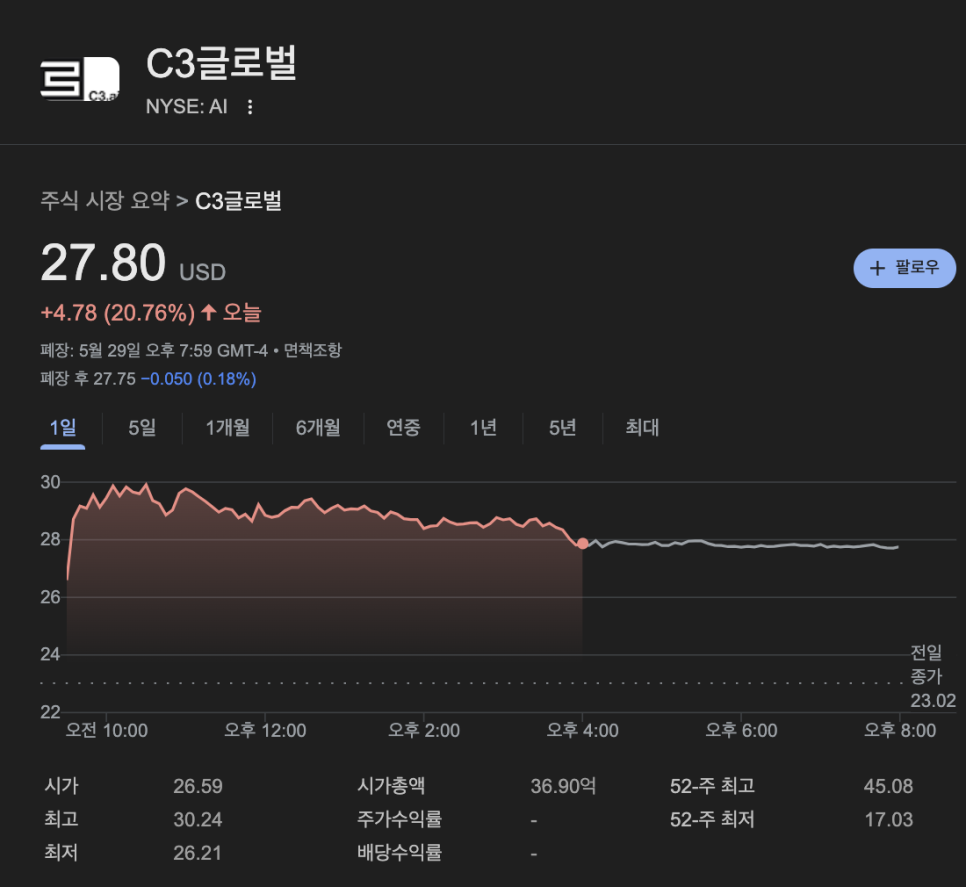Click the 팔로우 follow button
This screenshot has height=887, width=966.
(904, 268)
